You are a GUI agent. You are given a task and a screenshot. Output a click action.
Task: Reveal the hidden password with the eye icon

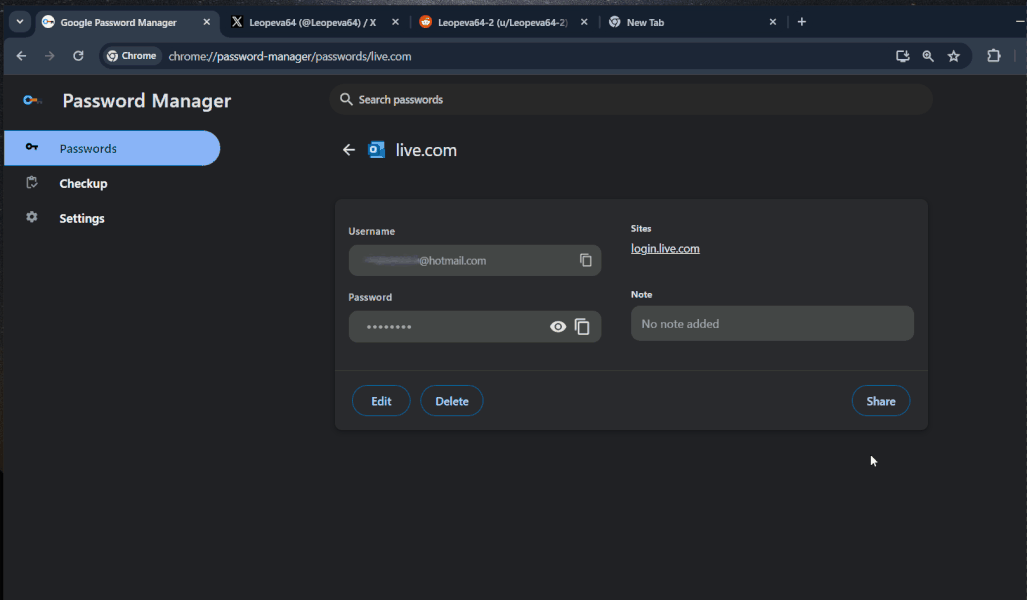pyautogui.click(x=557, y=326)
